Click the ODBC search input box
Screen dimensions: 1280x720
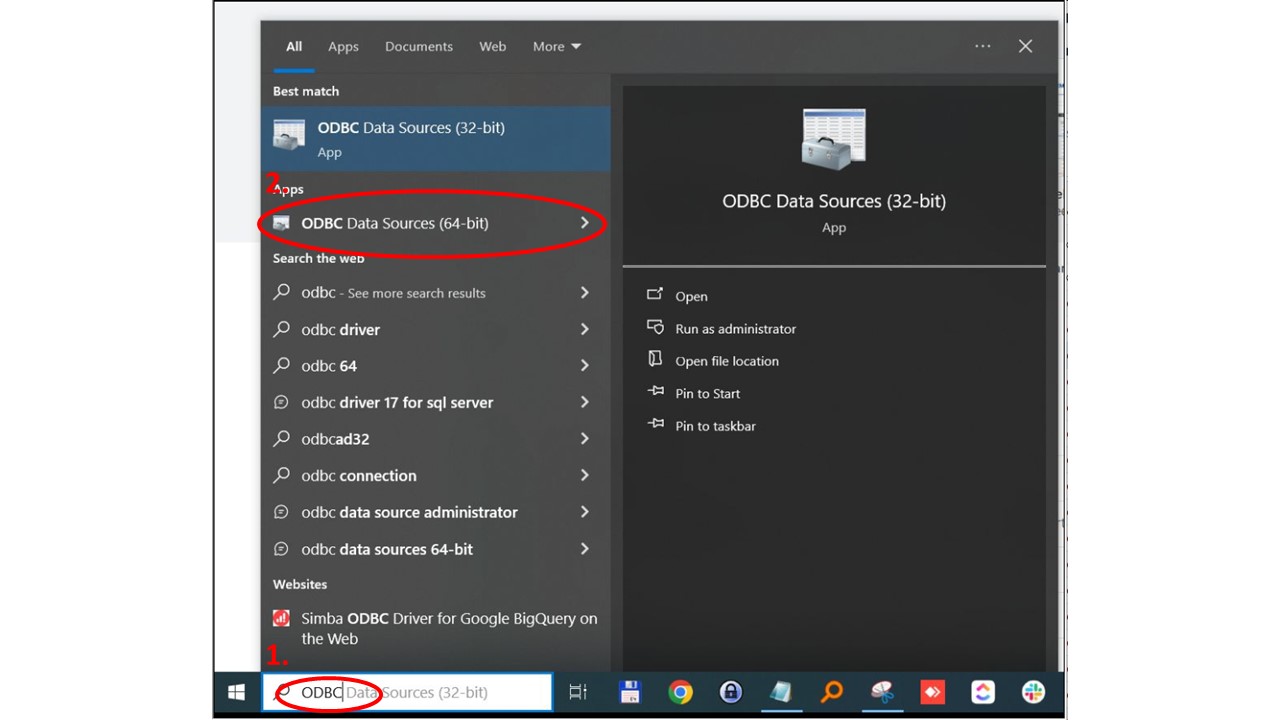point(410,692)
